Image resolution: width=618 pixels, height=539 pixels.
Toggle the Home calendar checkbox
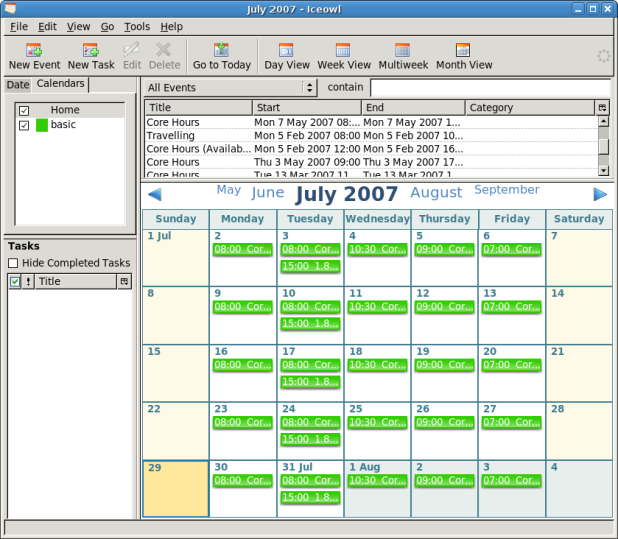(24, 110)
